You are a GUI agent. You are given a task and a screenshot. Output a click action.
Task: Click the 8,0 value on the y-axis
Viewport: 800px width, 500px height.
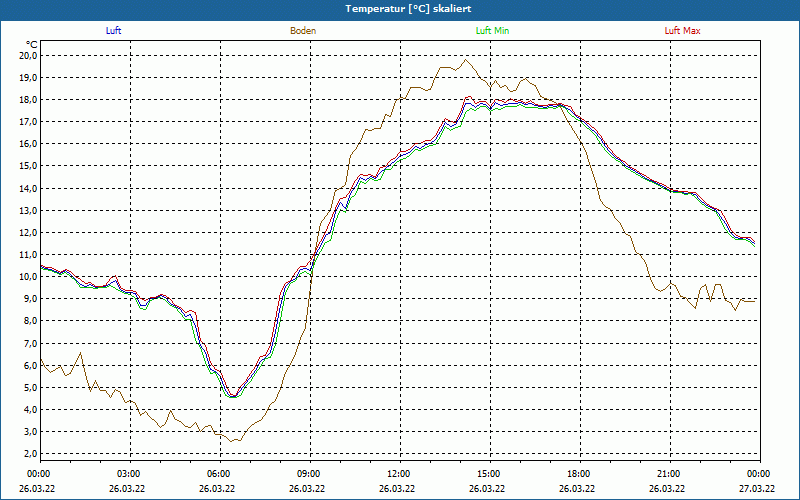point(30,321)
